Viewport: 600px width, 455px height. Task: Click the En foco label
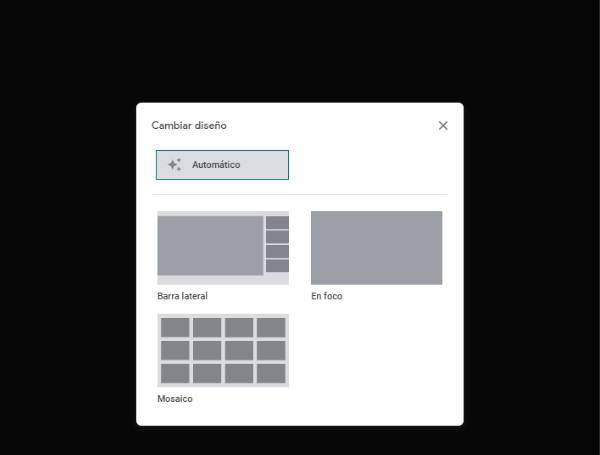click(x=327, y=296)
